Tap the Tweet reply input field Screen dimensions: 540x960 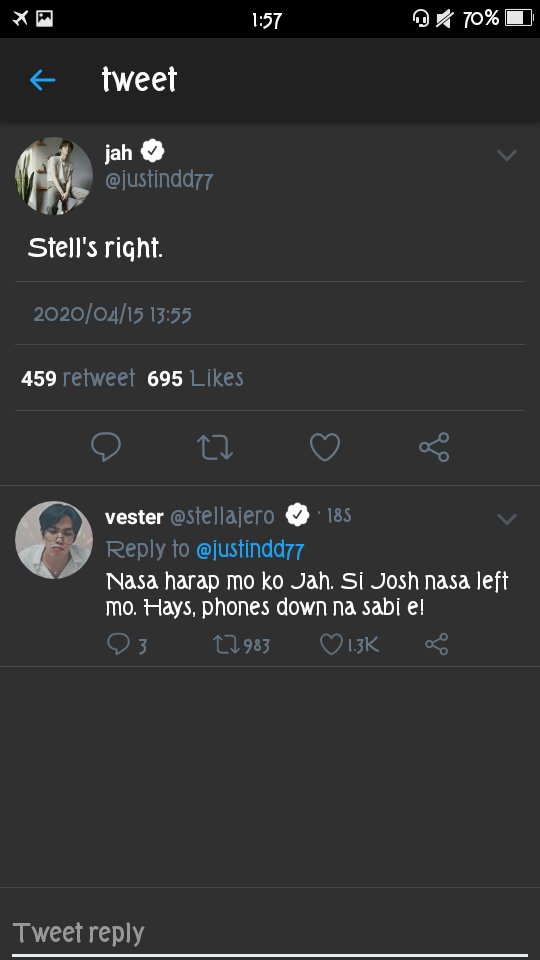tap(270, 934)
